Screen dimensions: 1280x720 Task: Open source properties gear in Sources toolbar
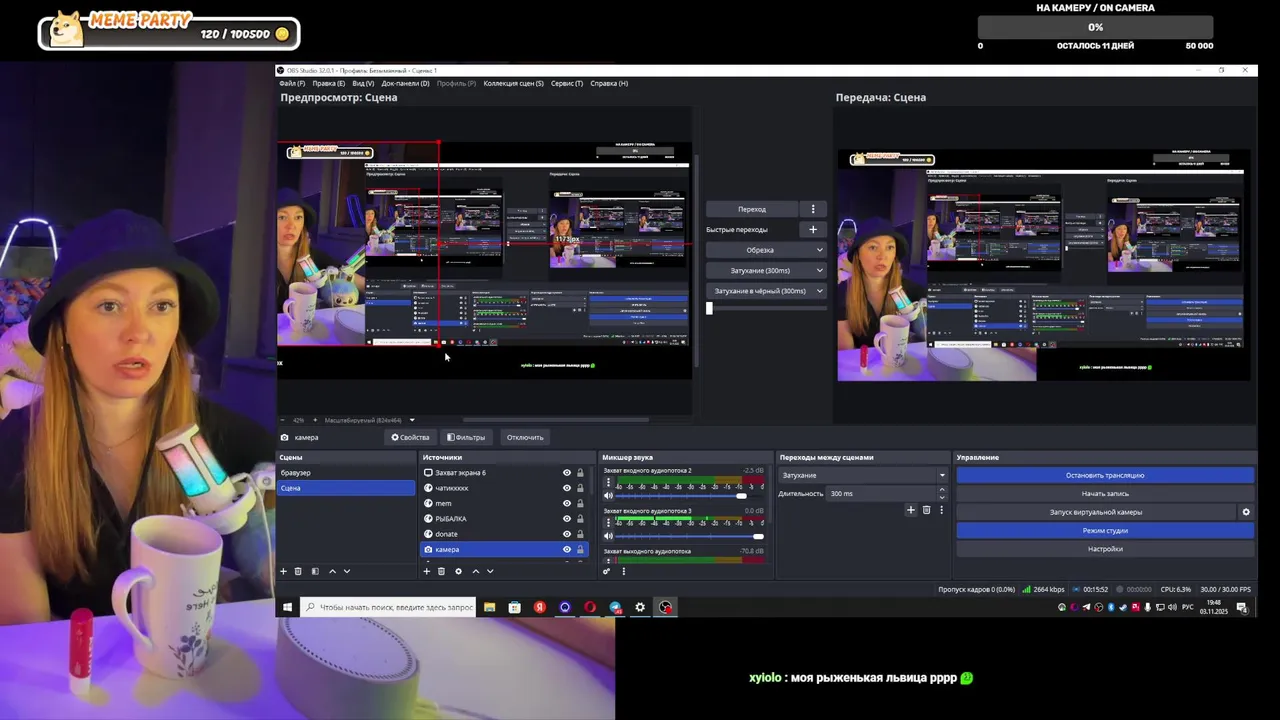click(x=458, y=571)
